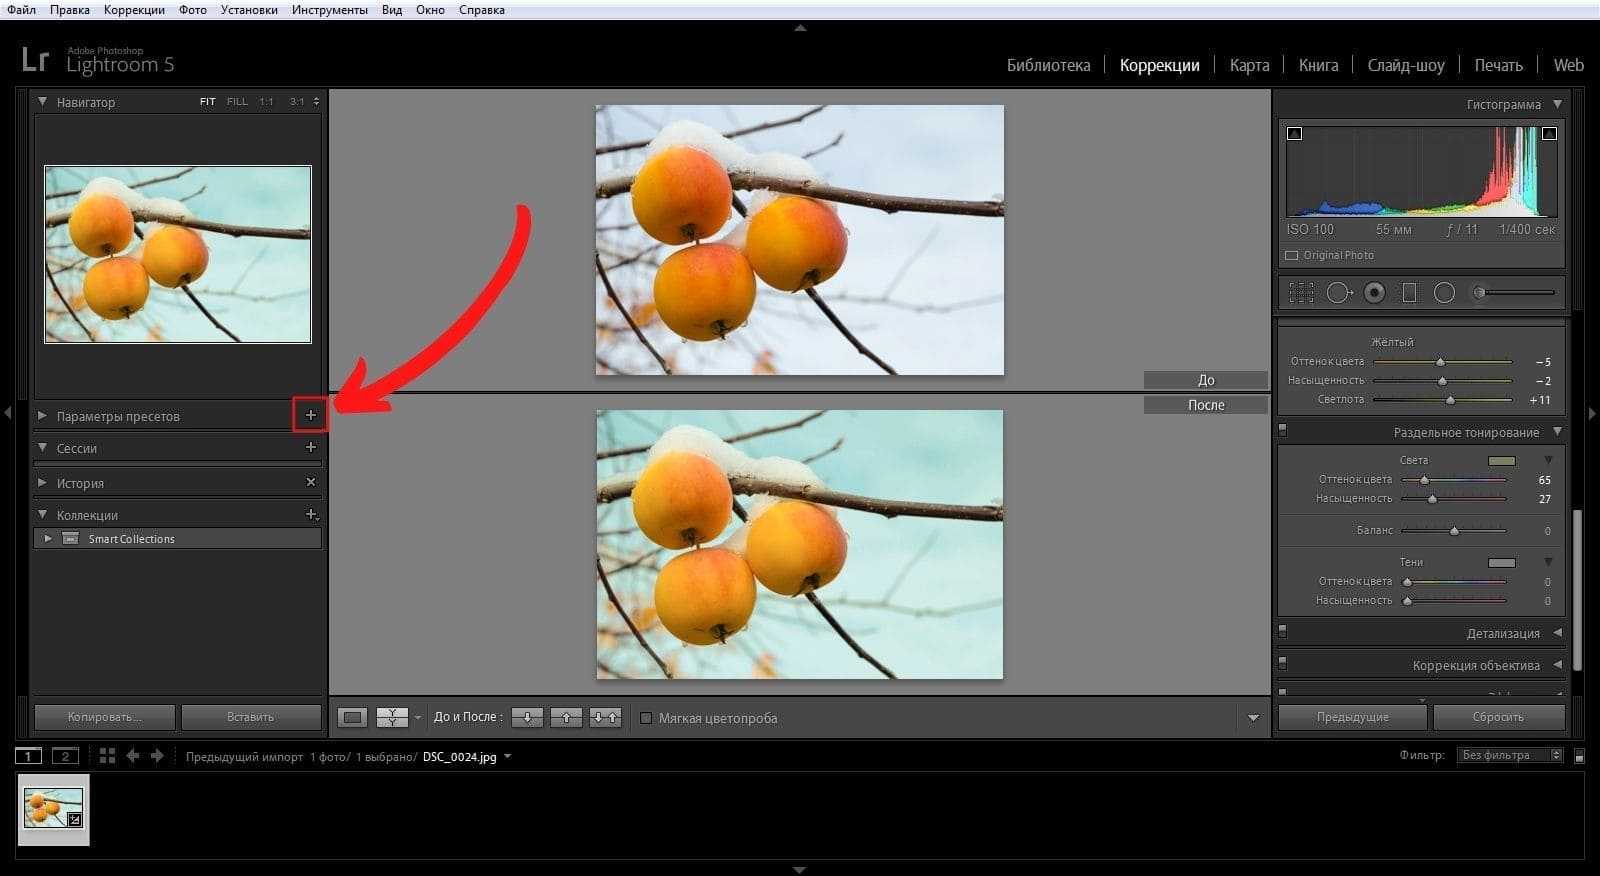The image size is (1600, 876).
Task: Click the Сбросить button
Action: tap(1498, 717)
